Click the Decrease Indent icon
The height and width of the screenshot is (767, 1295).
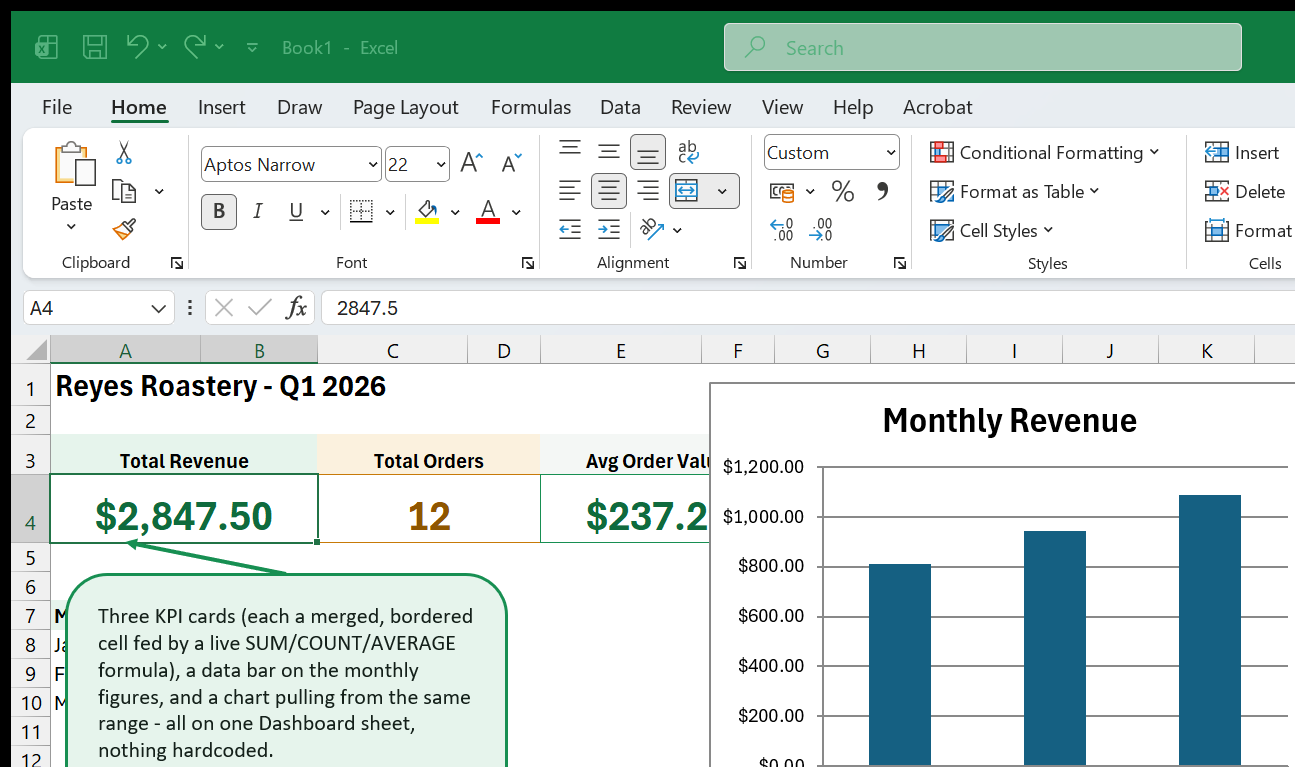570,229
